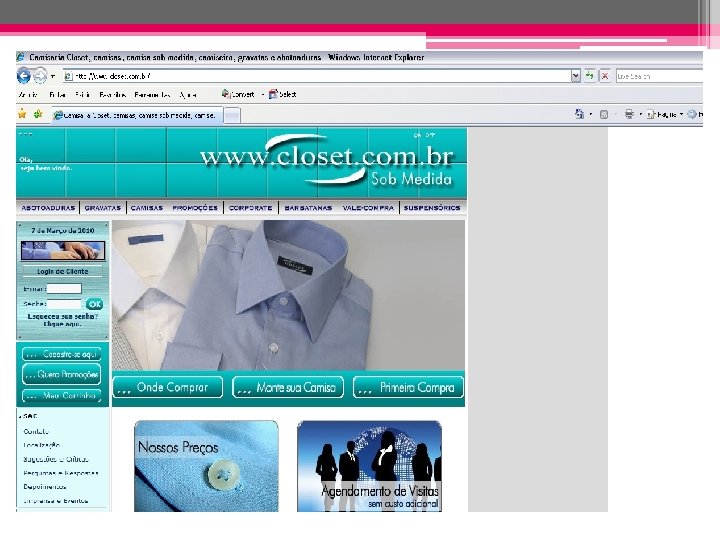Click the Convert toolbar button
The image size is (720, 540).
point(238,95)
